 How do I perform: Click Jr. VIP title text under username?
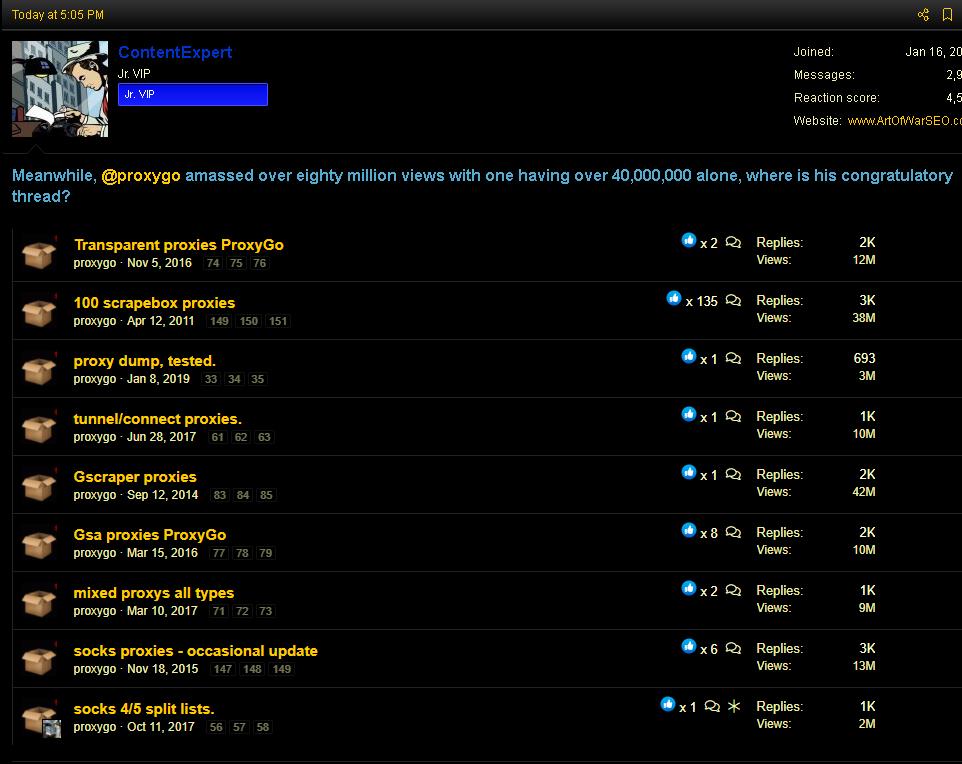click(x=134, y=74)
